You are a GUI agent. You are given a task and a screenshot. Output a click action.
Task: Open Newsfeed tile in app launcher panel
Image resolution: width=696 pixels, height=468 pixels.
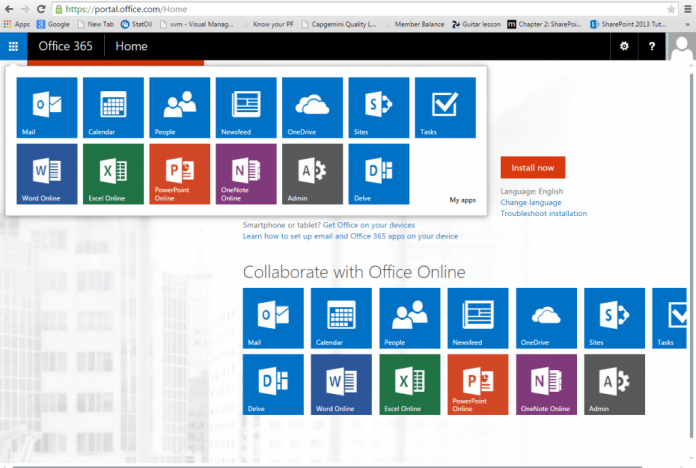tap(246, 107)
